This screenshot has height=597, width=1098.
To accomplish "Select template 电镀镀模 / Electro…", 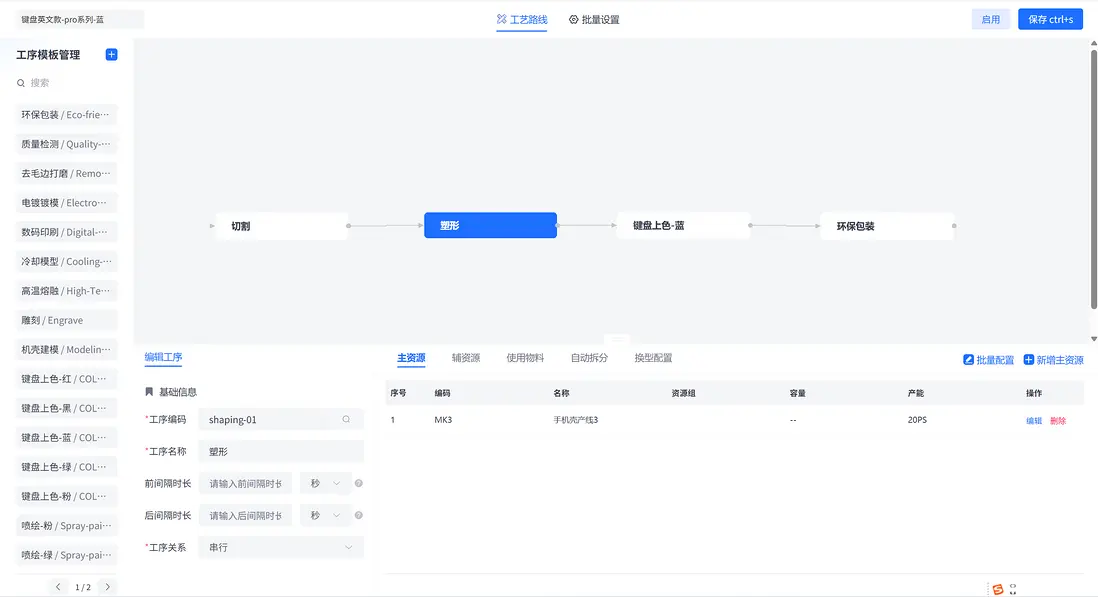I will (x=67, y=203).
